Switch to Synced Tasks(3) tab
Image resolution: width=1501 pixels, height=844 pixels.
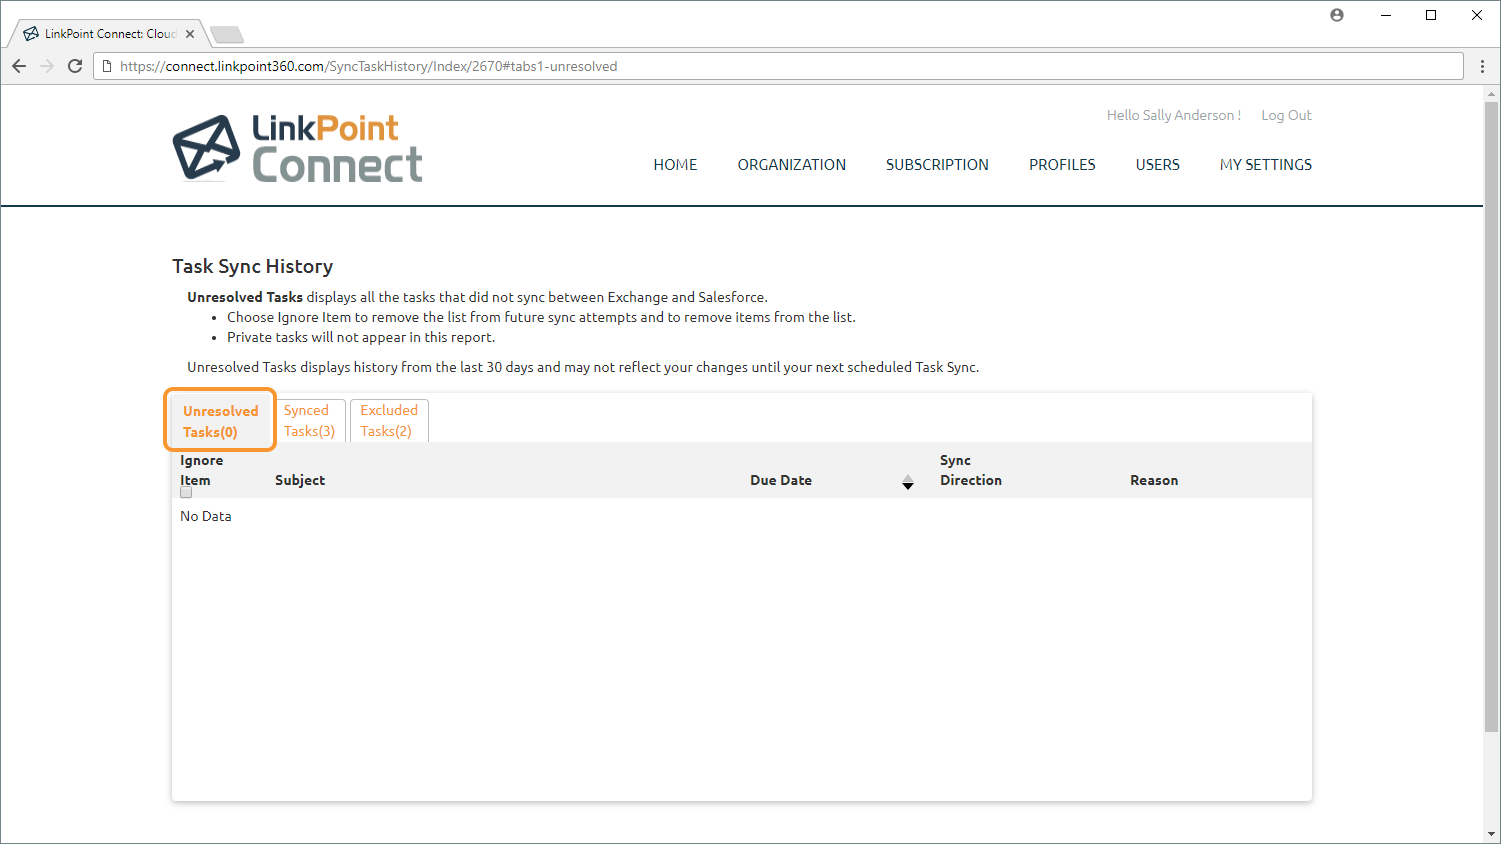pyautogui.click(x=309, y=421)
